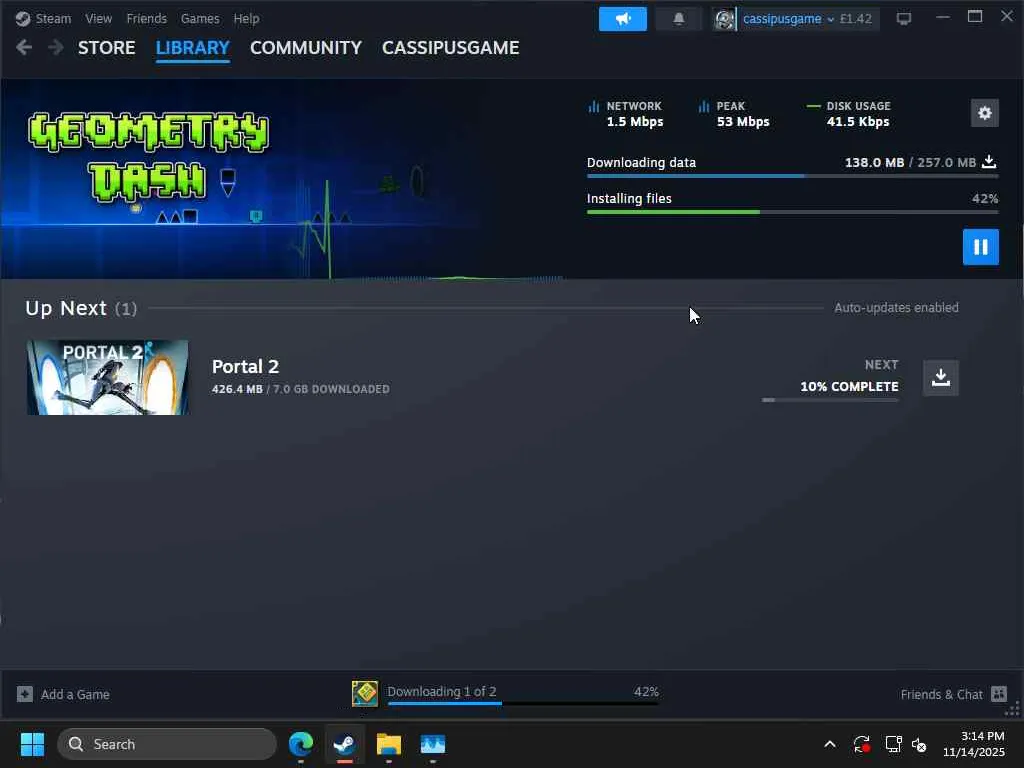Open Friends & Chat
This screenshot has width=1024, height=768.
pyautogui.click(x=941, y=694)
